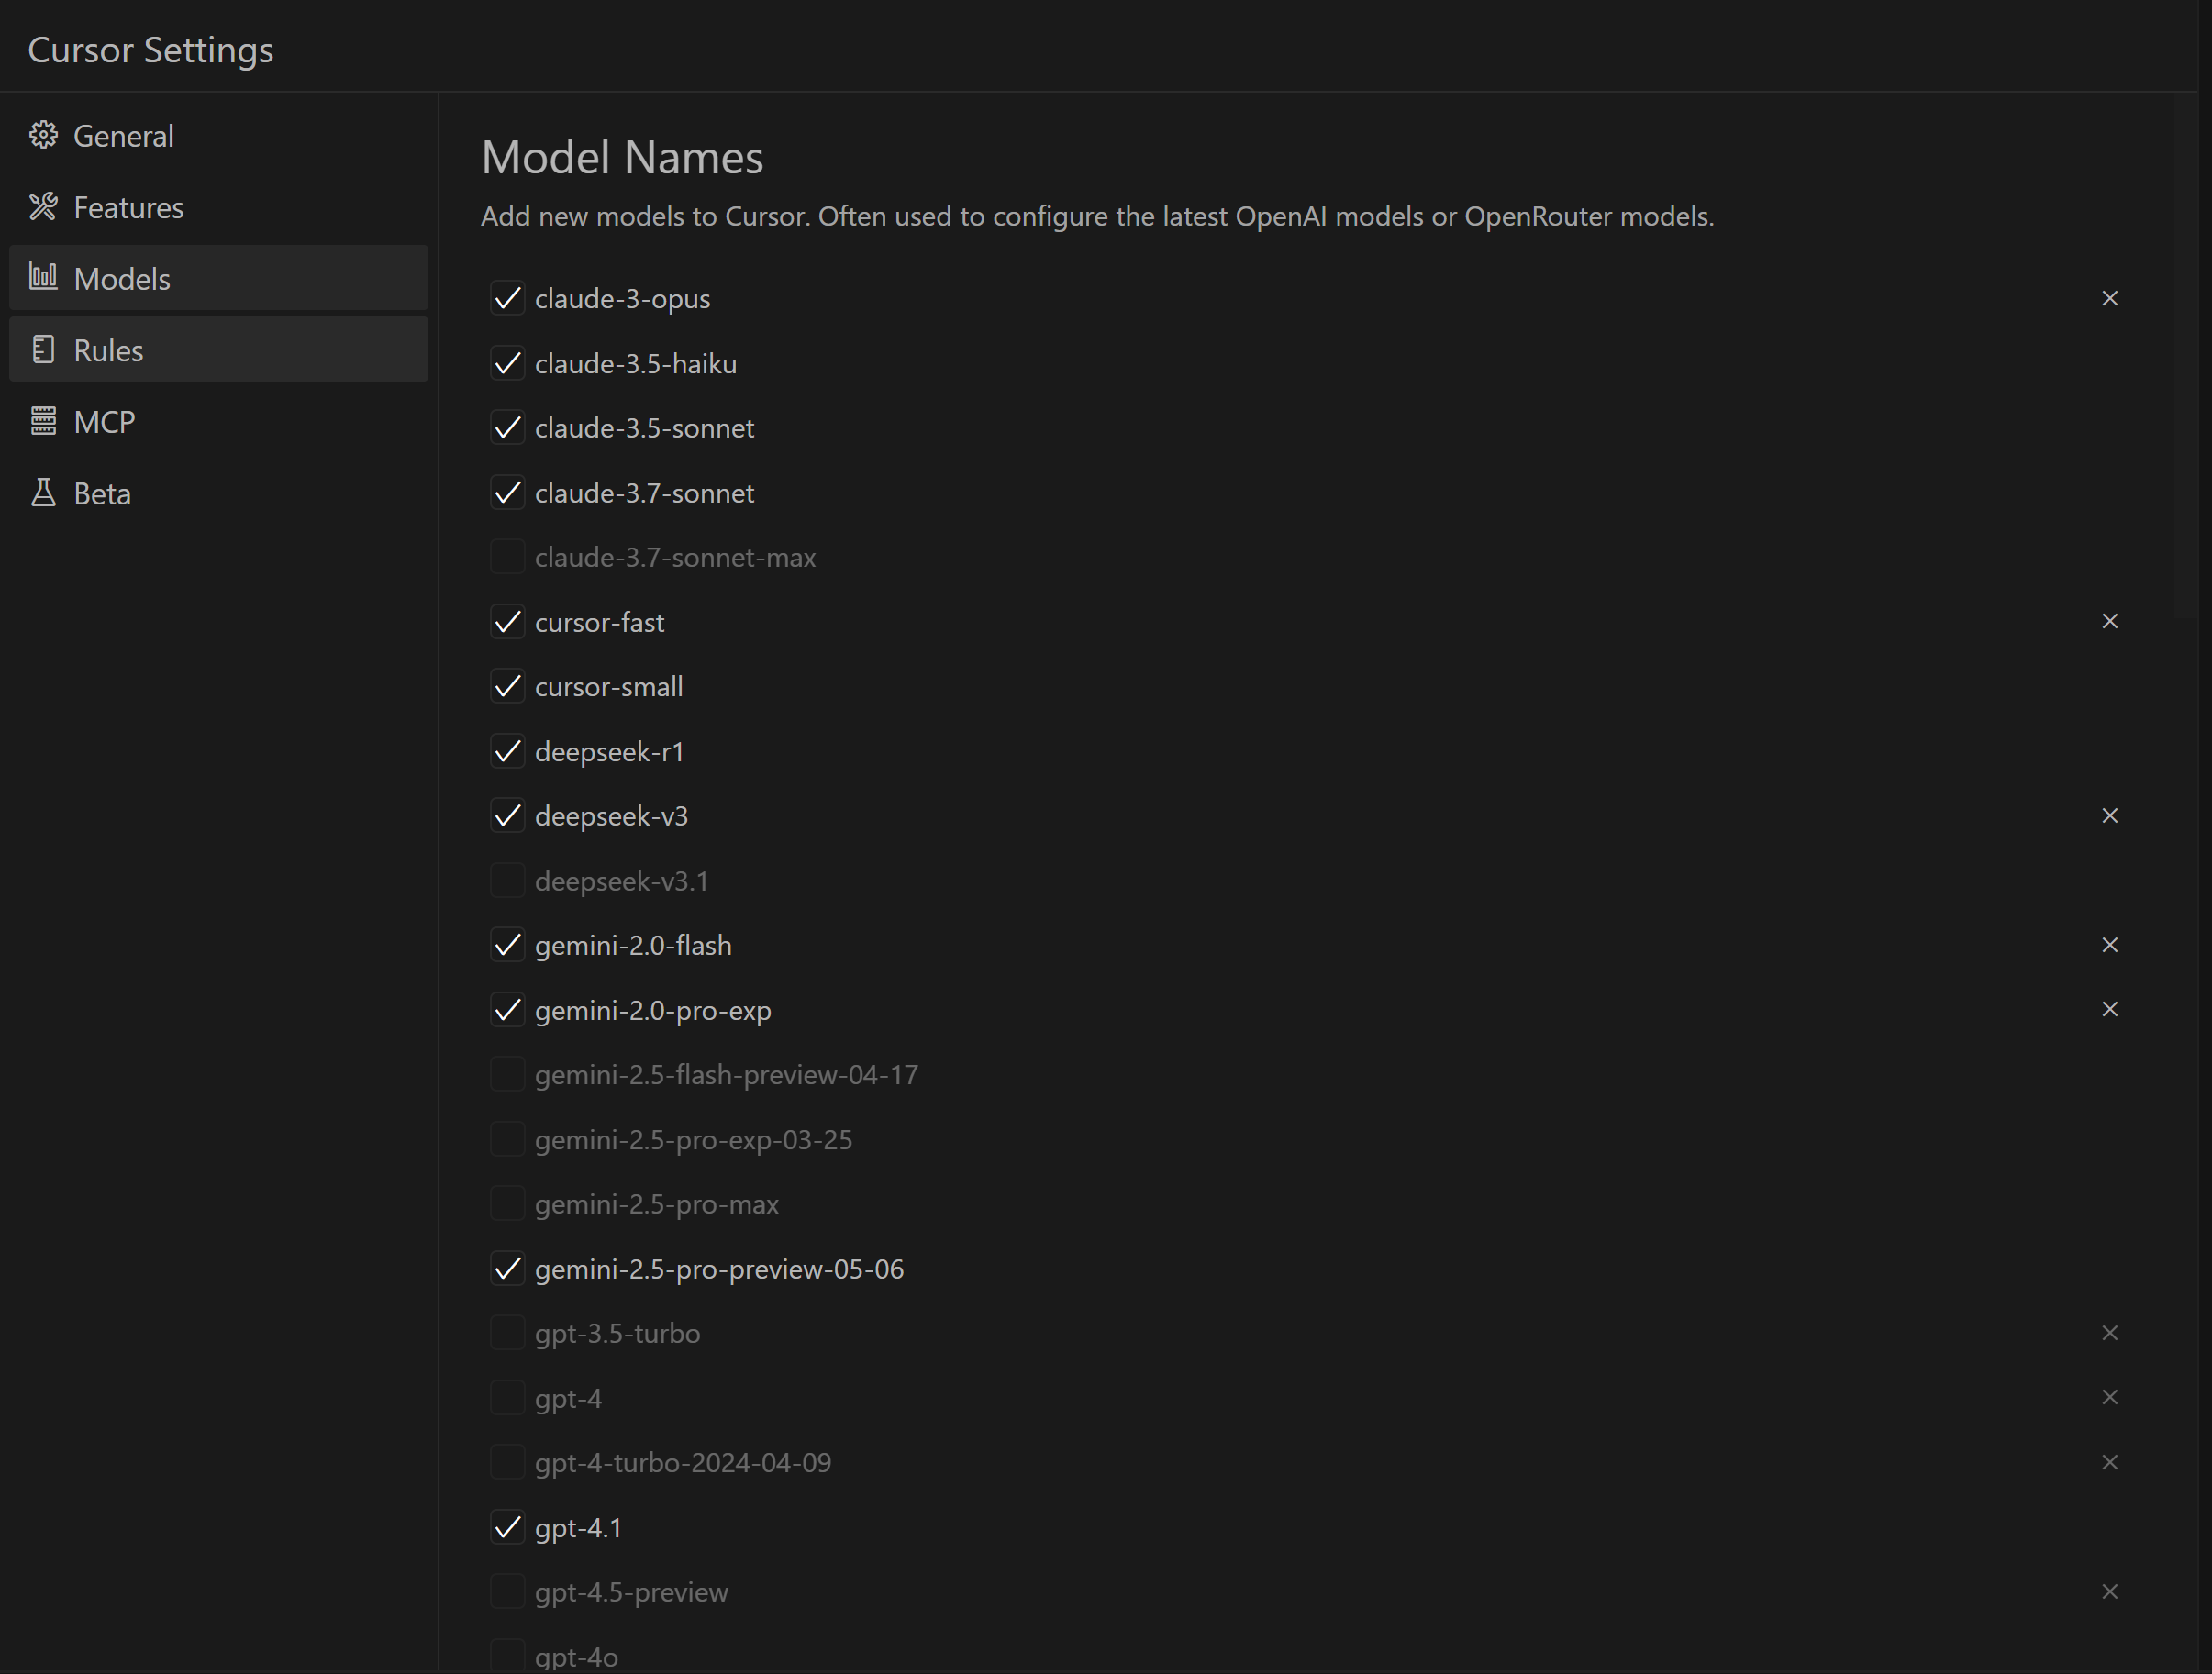Click the gemini-2.5-pro-preview-05-06 model name

[x=719, y=1269]
